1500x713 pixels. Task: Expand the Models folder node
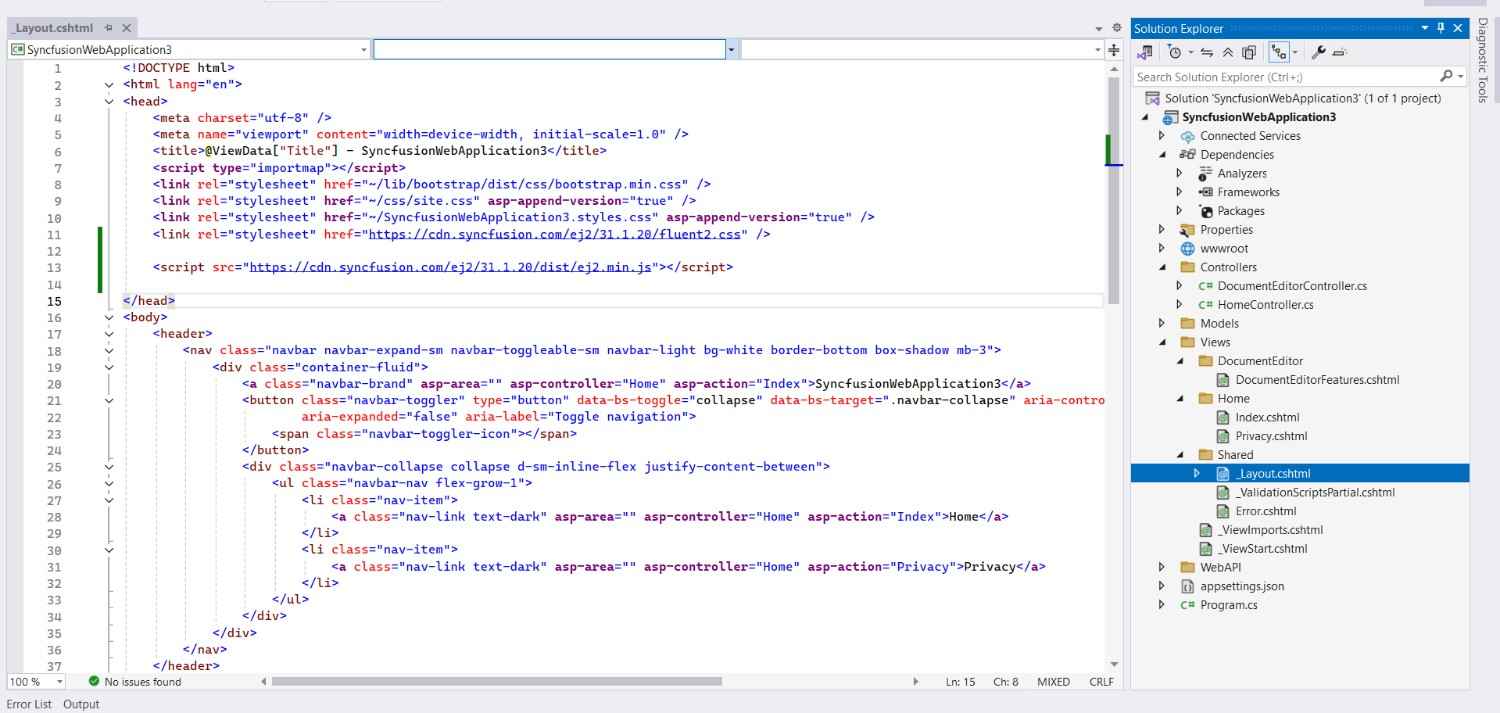(1161, 323)
